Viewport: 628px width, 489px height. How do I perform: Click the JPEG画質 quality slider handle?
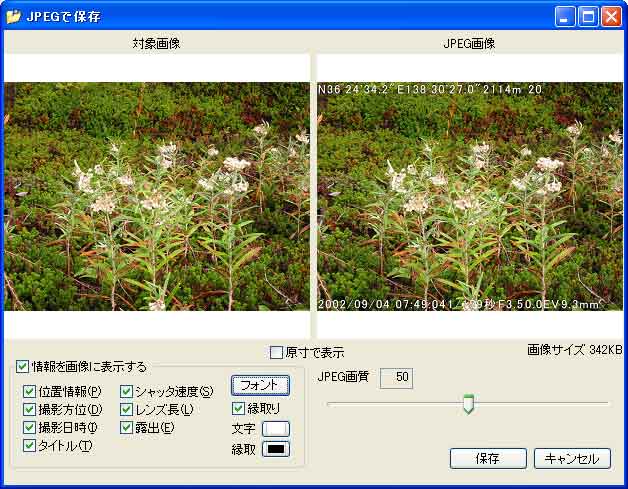(467, 404)
